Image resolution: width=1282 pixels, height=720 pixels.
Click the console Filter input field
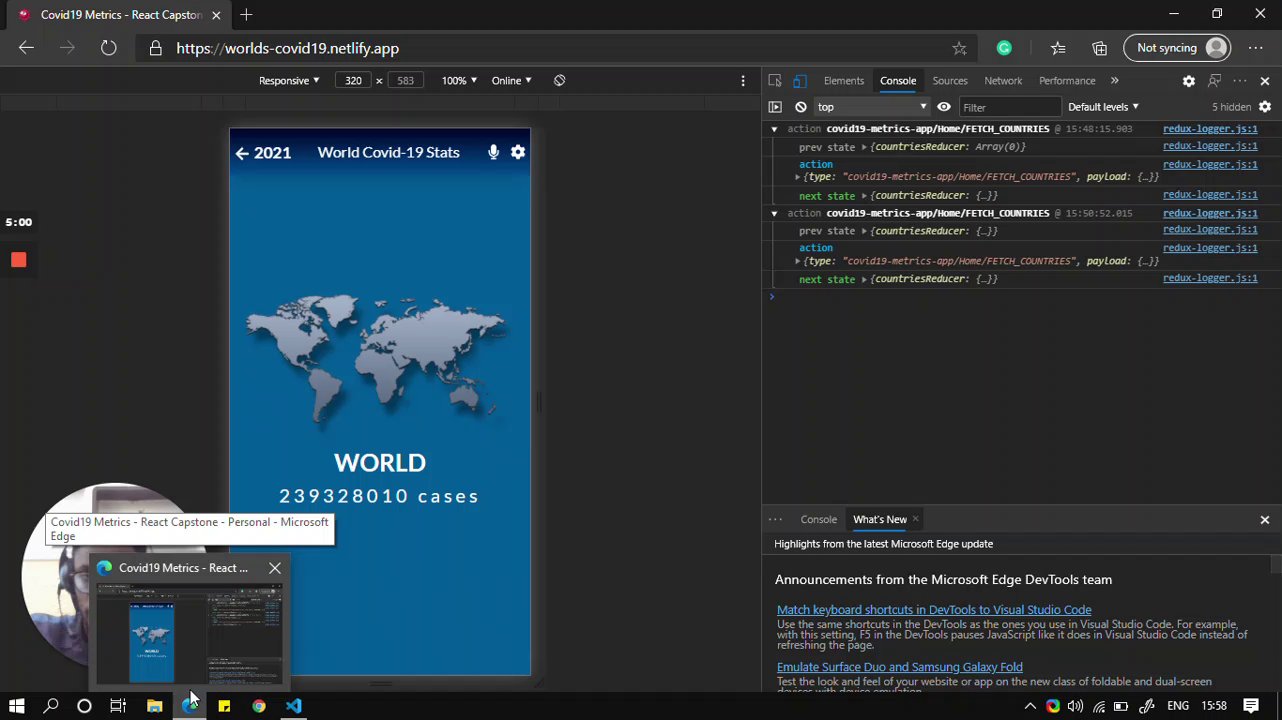click(1008, 107)
